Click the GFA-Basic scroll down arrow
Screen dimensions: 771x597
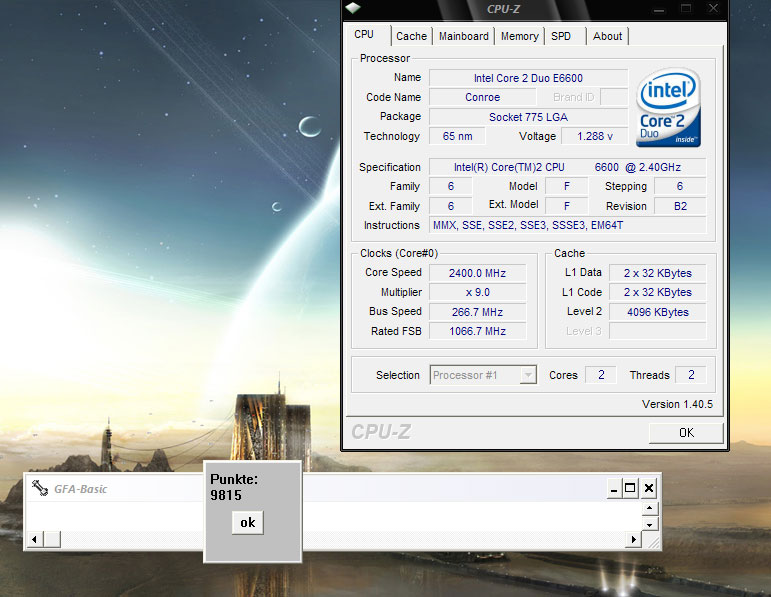[x=650, y=525]
